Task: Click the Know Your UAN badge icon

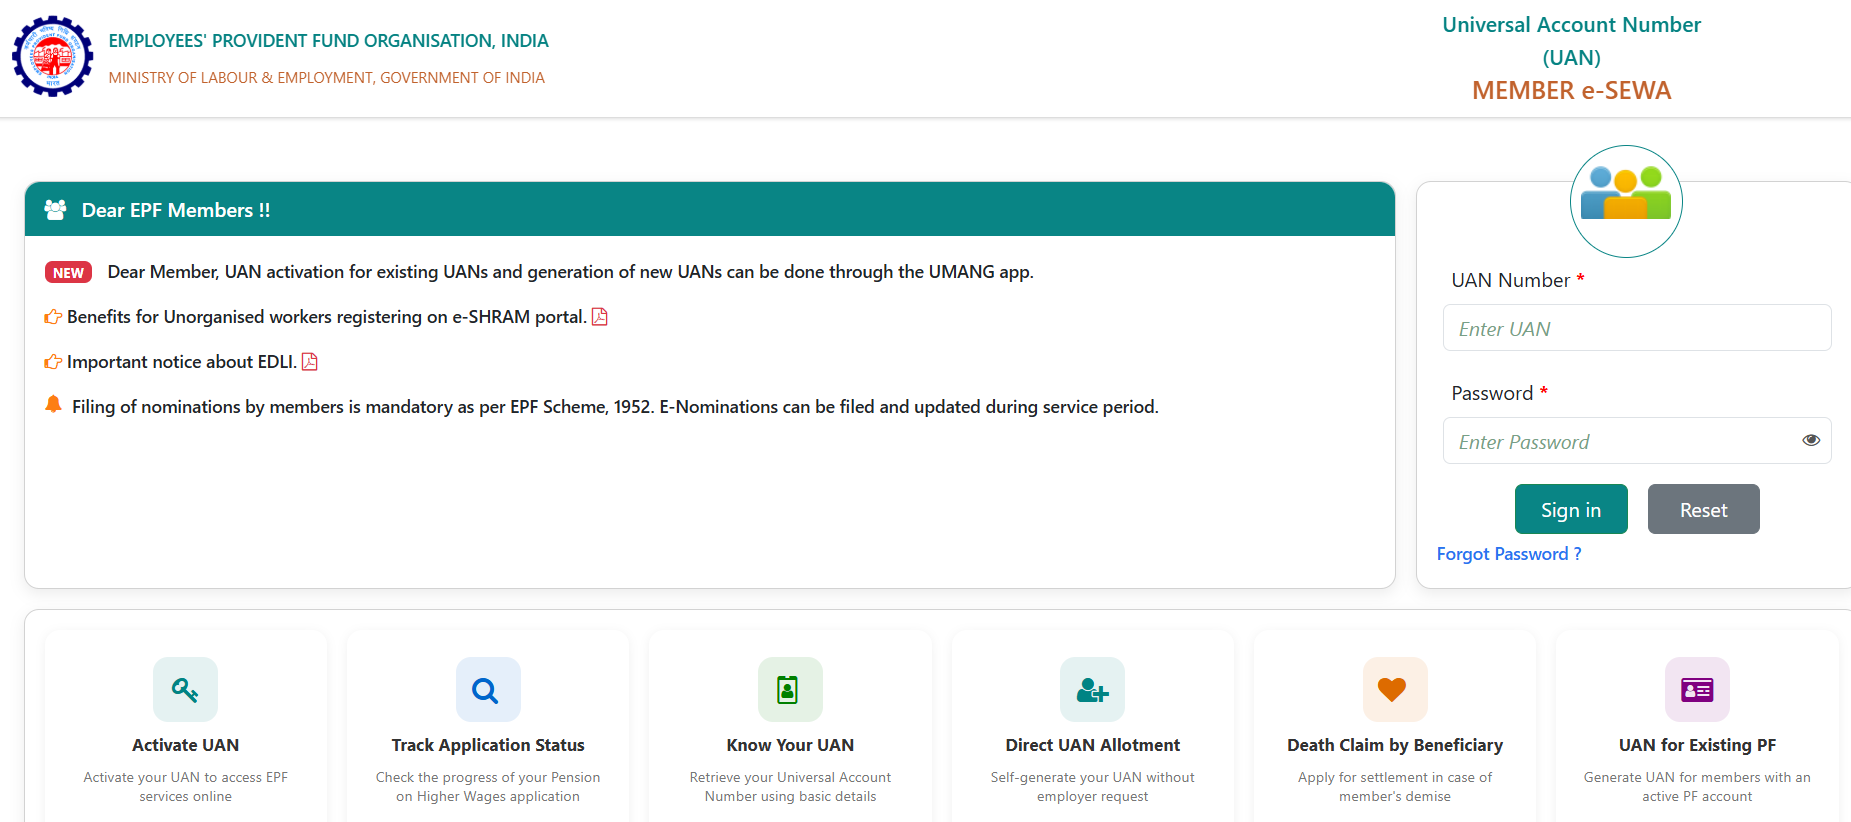Action: click(x=789, y=689)
